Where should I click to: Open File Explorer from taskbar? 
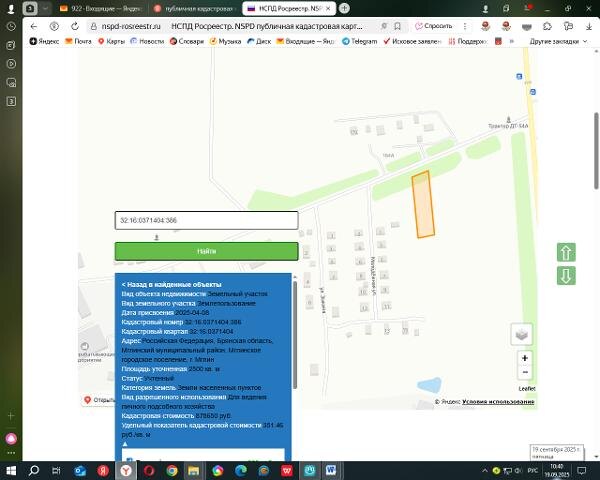pos(194,470)
